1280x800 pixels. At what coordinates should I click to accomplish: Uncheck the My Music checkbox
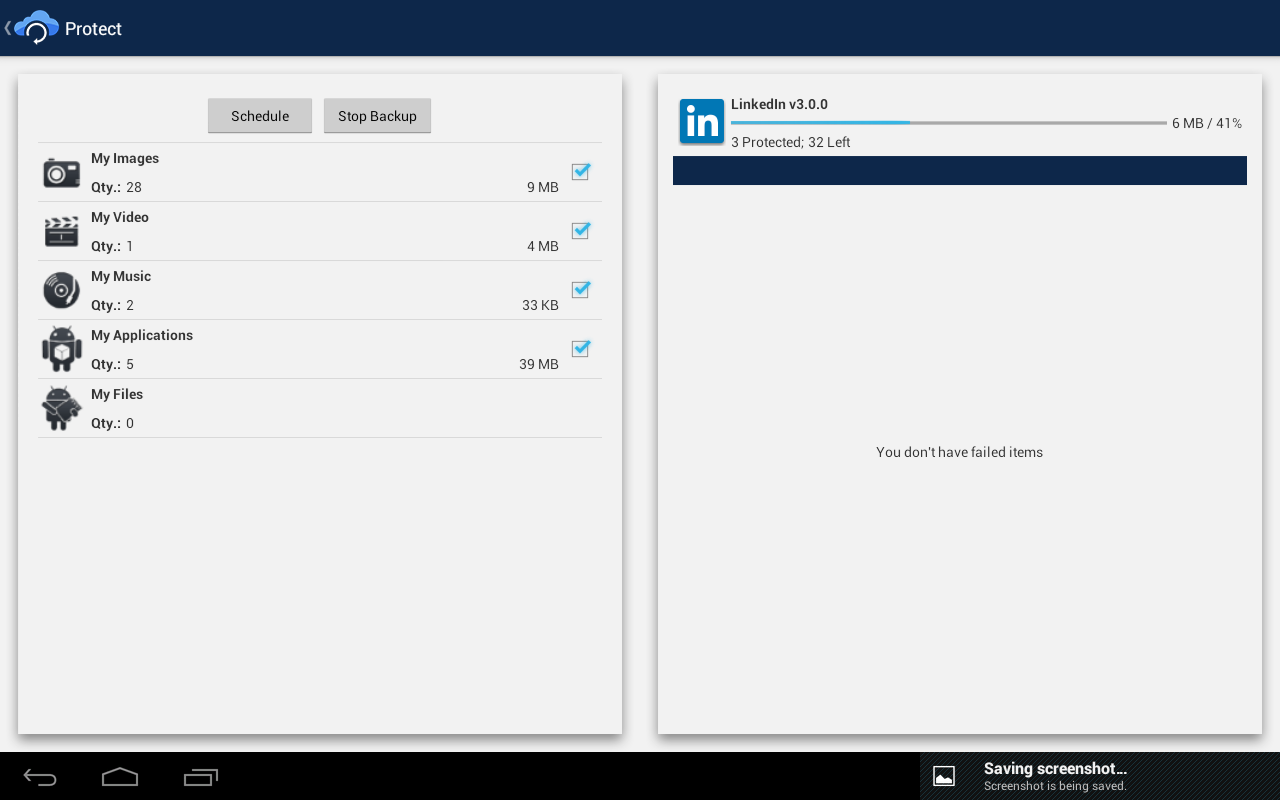click(580, 289)
